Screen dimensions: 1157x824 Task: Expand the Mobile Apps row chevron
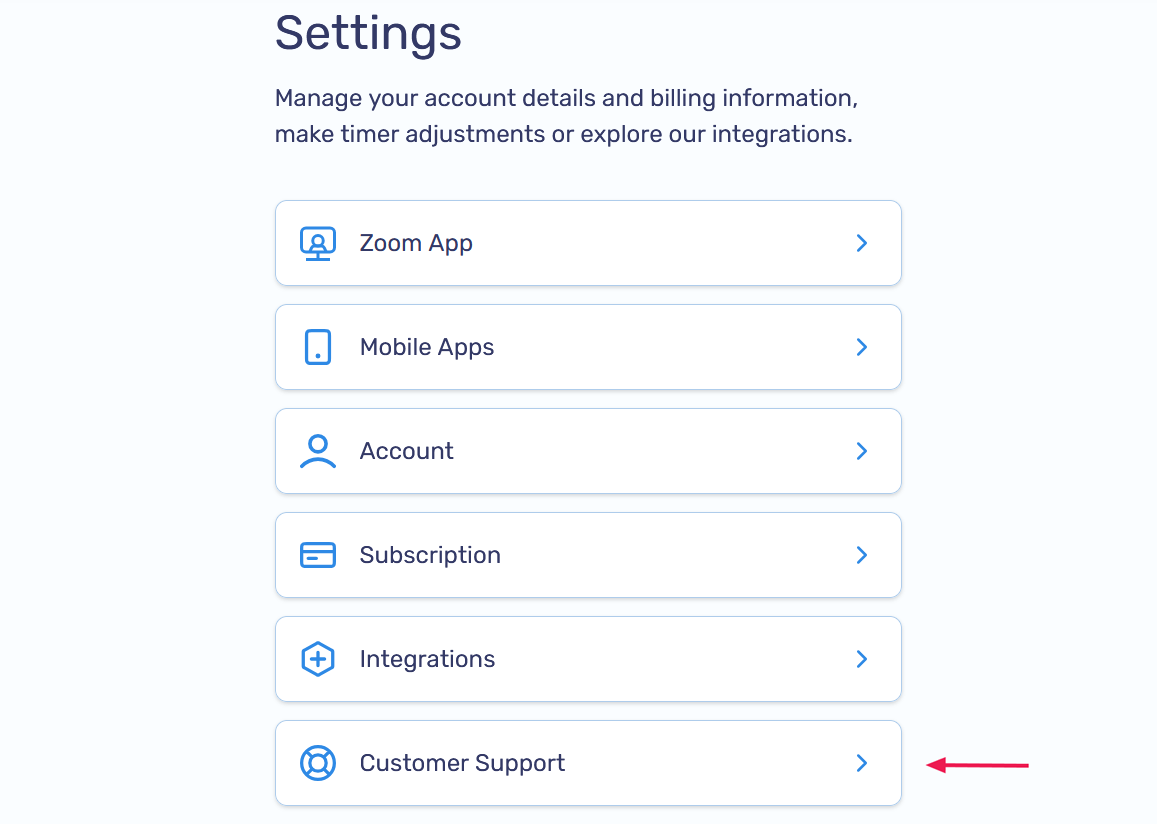coord(861,347)
